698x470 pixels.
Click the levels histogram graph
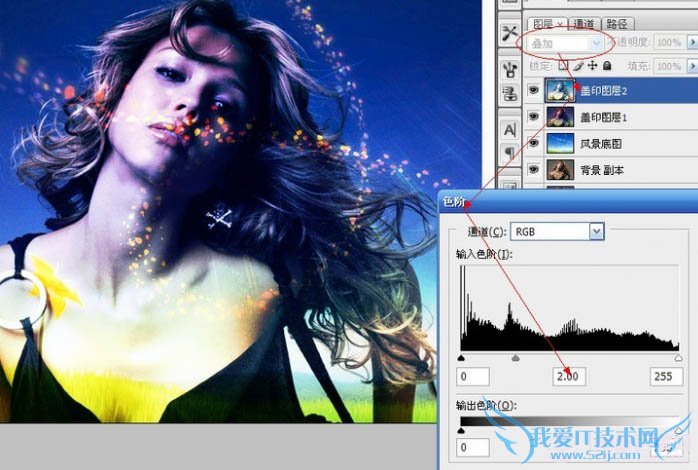click(570, 308)
